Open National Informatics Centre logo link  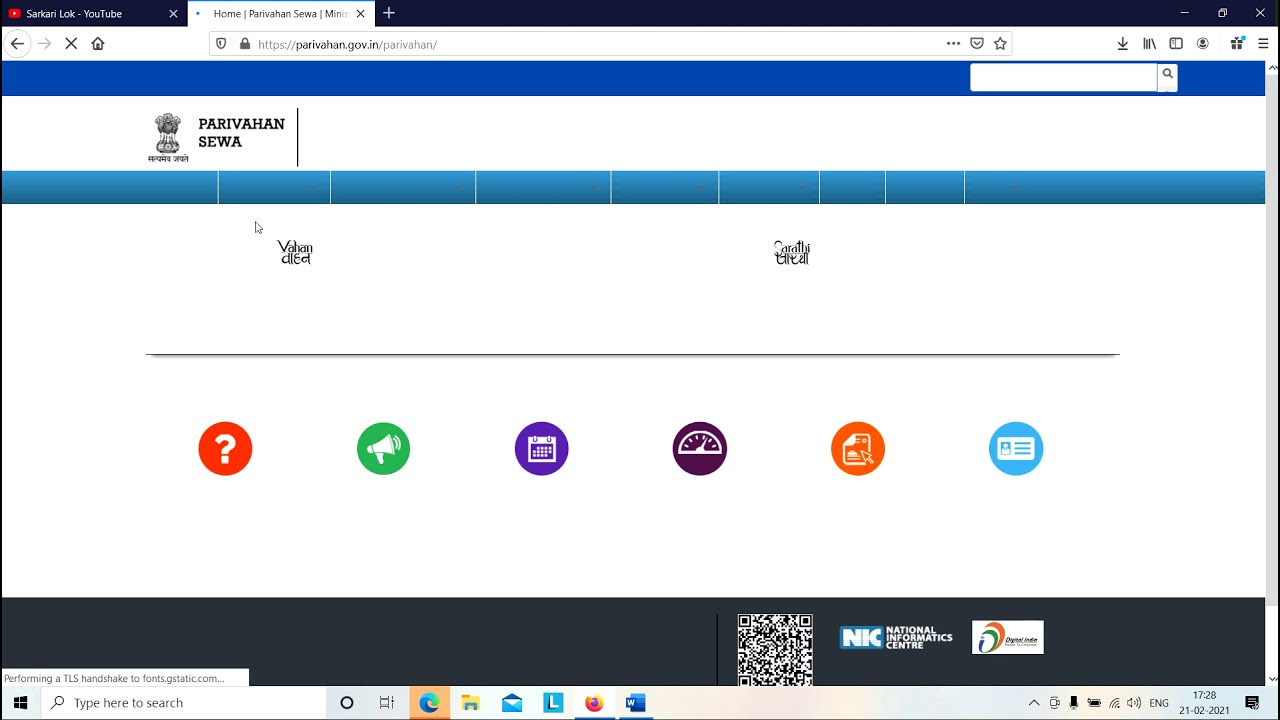click(x=896, y=637)
